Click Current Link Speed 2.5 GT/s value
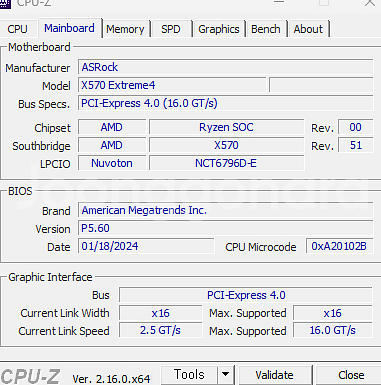The image size is (381, 385). [x=161, y=331]
